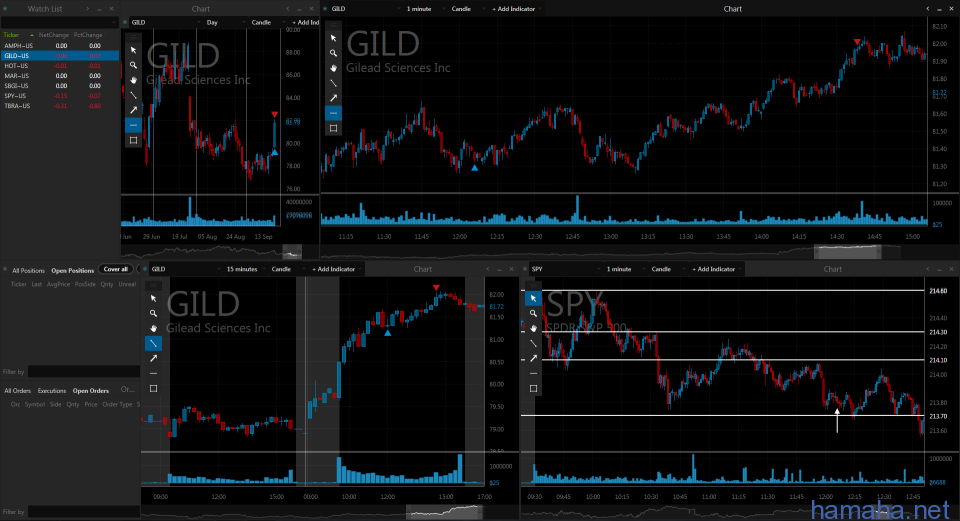The width and height of the screenshot is (960, 521).
Task: Select zoom tool in SPY chart
Action: tap(533, 313)
